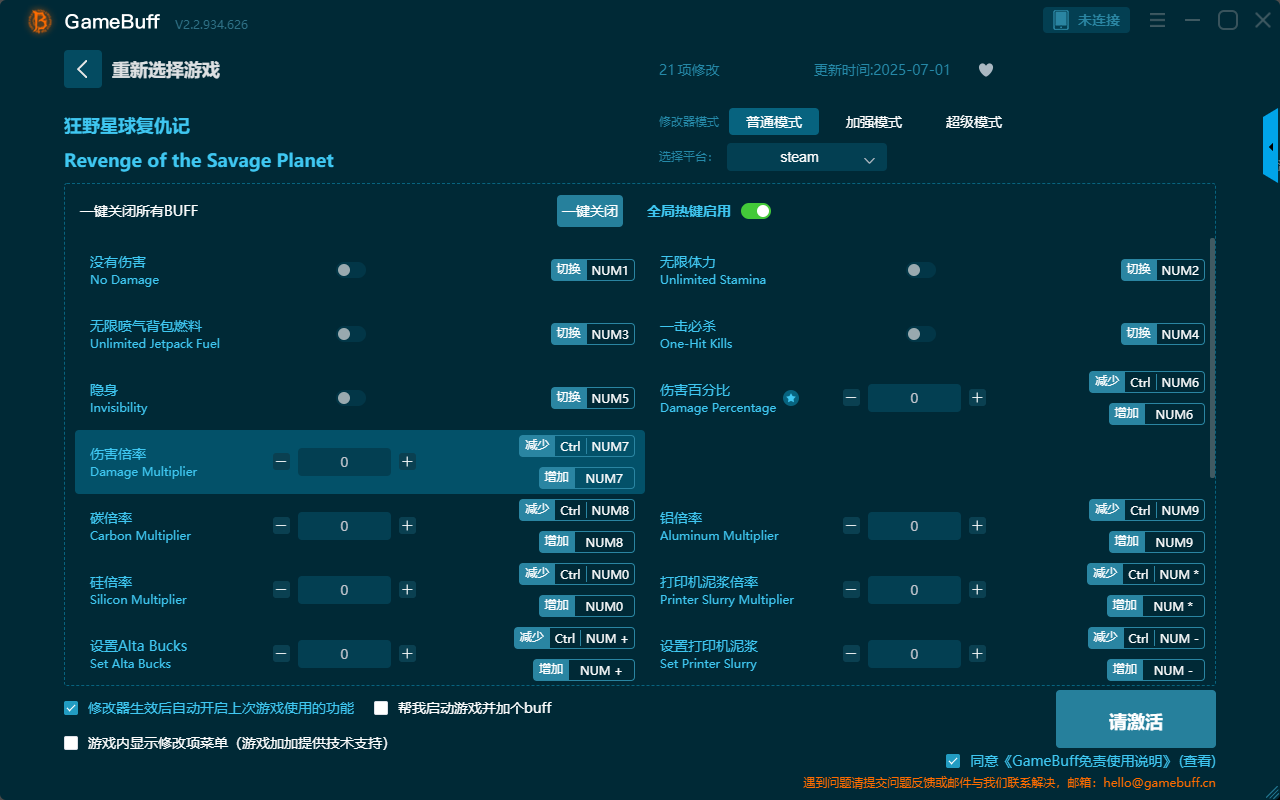The width and height of the screenshot is (1280, 800).
Task: Check the launch game with buff checkbox
Action: [x=381, y=708]
